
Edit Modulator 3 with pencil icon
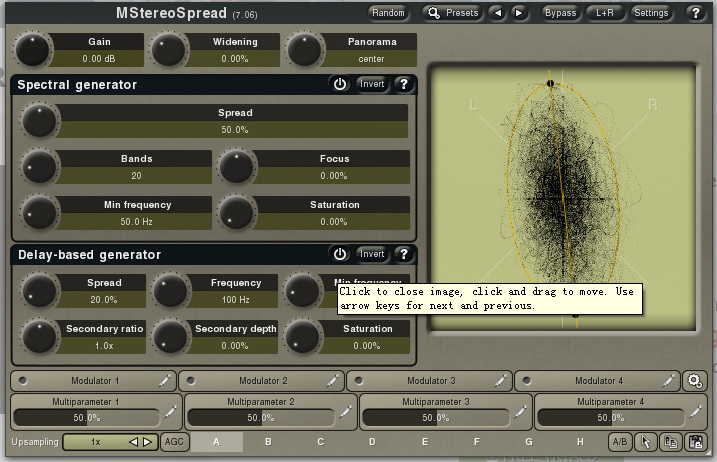point(501,381)
